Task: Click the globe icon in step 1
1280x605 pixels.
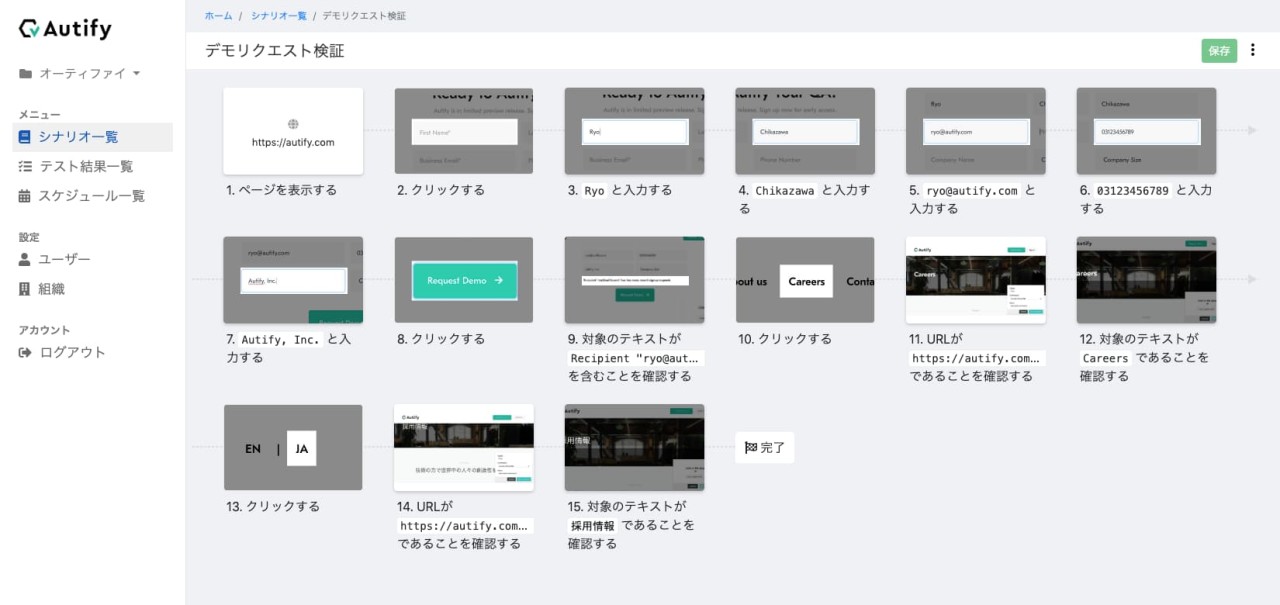Action: coord(293,124)
